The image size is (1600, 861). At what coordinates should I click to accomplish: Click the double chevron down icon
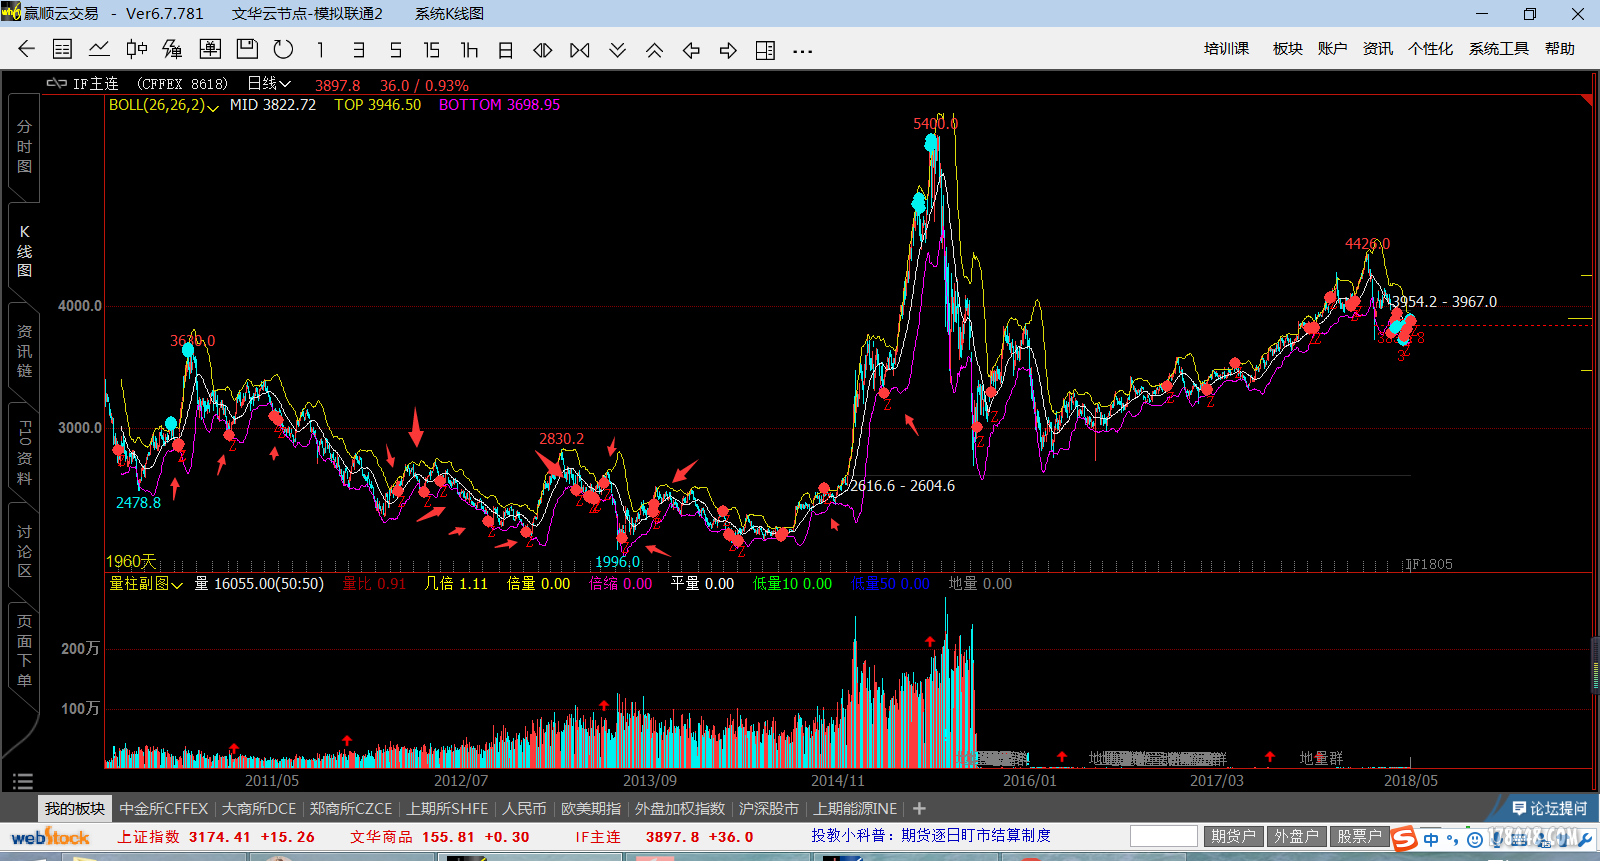[x=617, y=50]
